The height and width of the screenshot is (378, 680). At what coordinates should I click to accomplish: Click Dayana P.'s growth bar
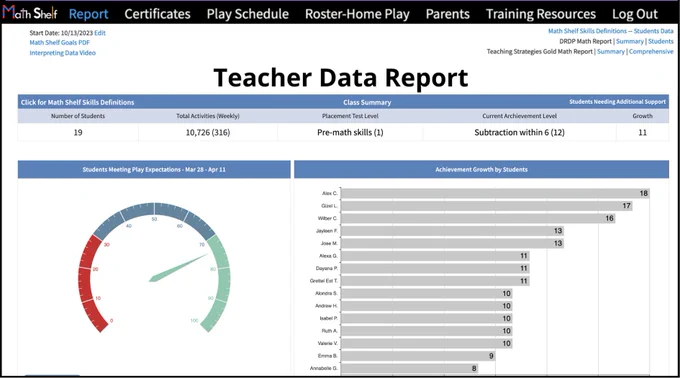click(x=435, y=269)
